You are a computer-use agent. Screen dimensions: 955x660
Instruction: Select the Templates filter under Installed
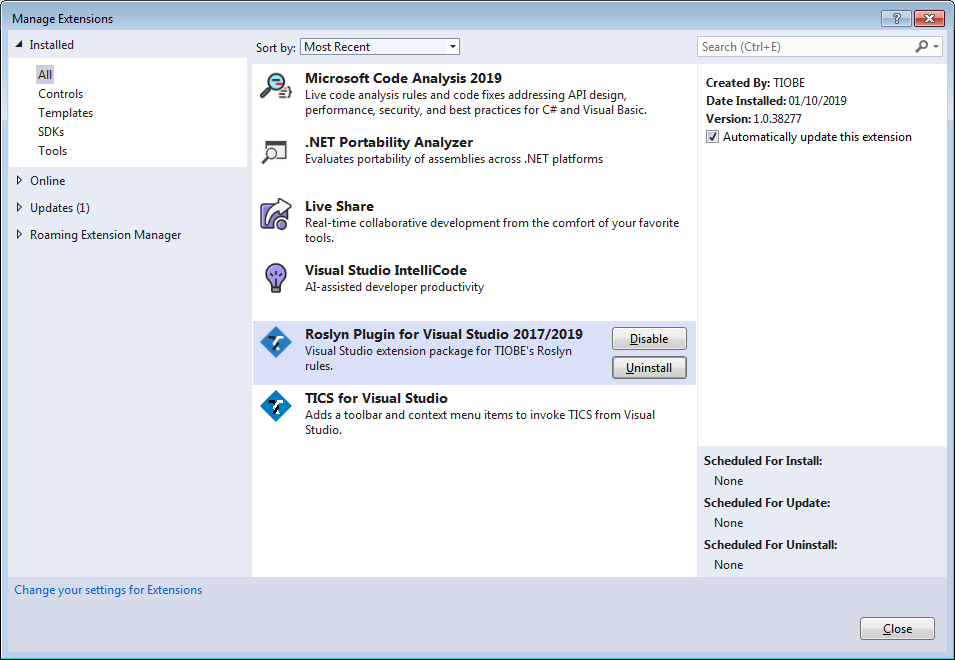(x=65, y=113)
